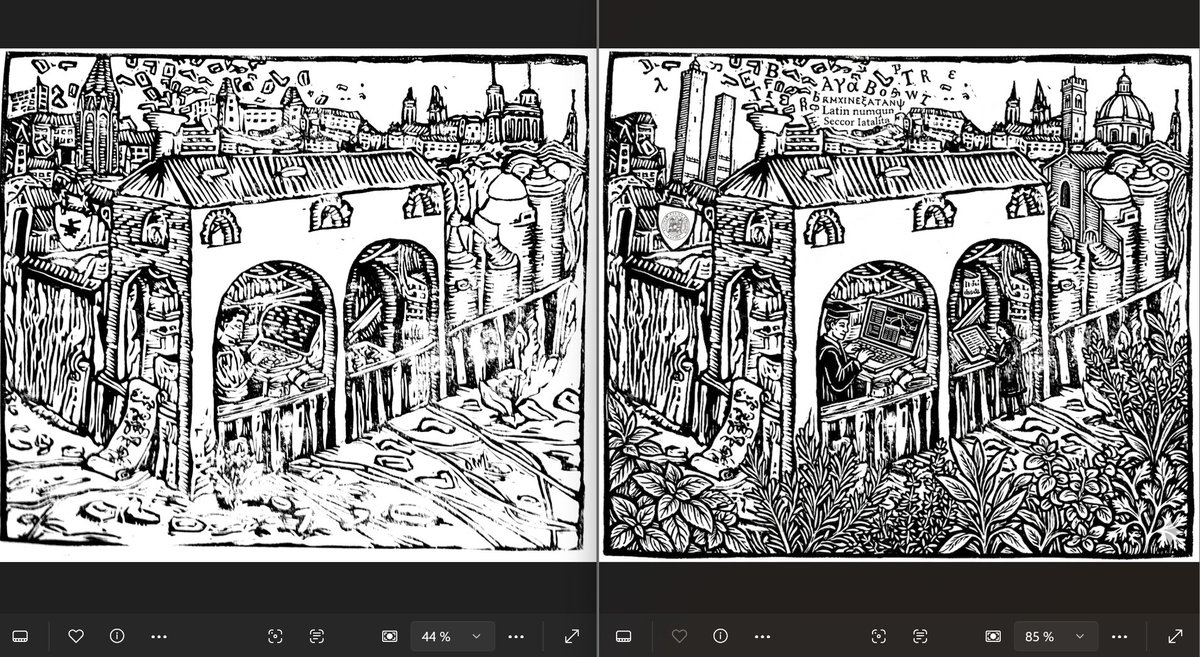The height and width of the screenshot is (657, 1200).
Task: Scan text in the left Photos window
Action: point(317,636)
